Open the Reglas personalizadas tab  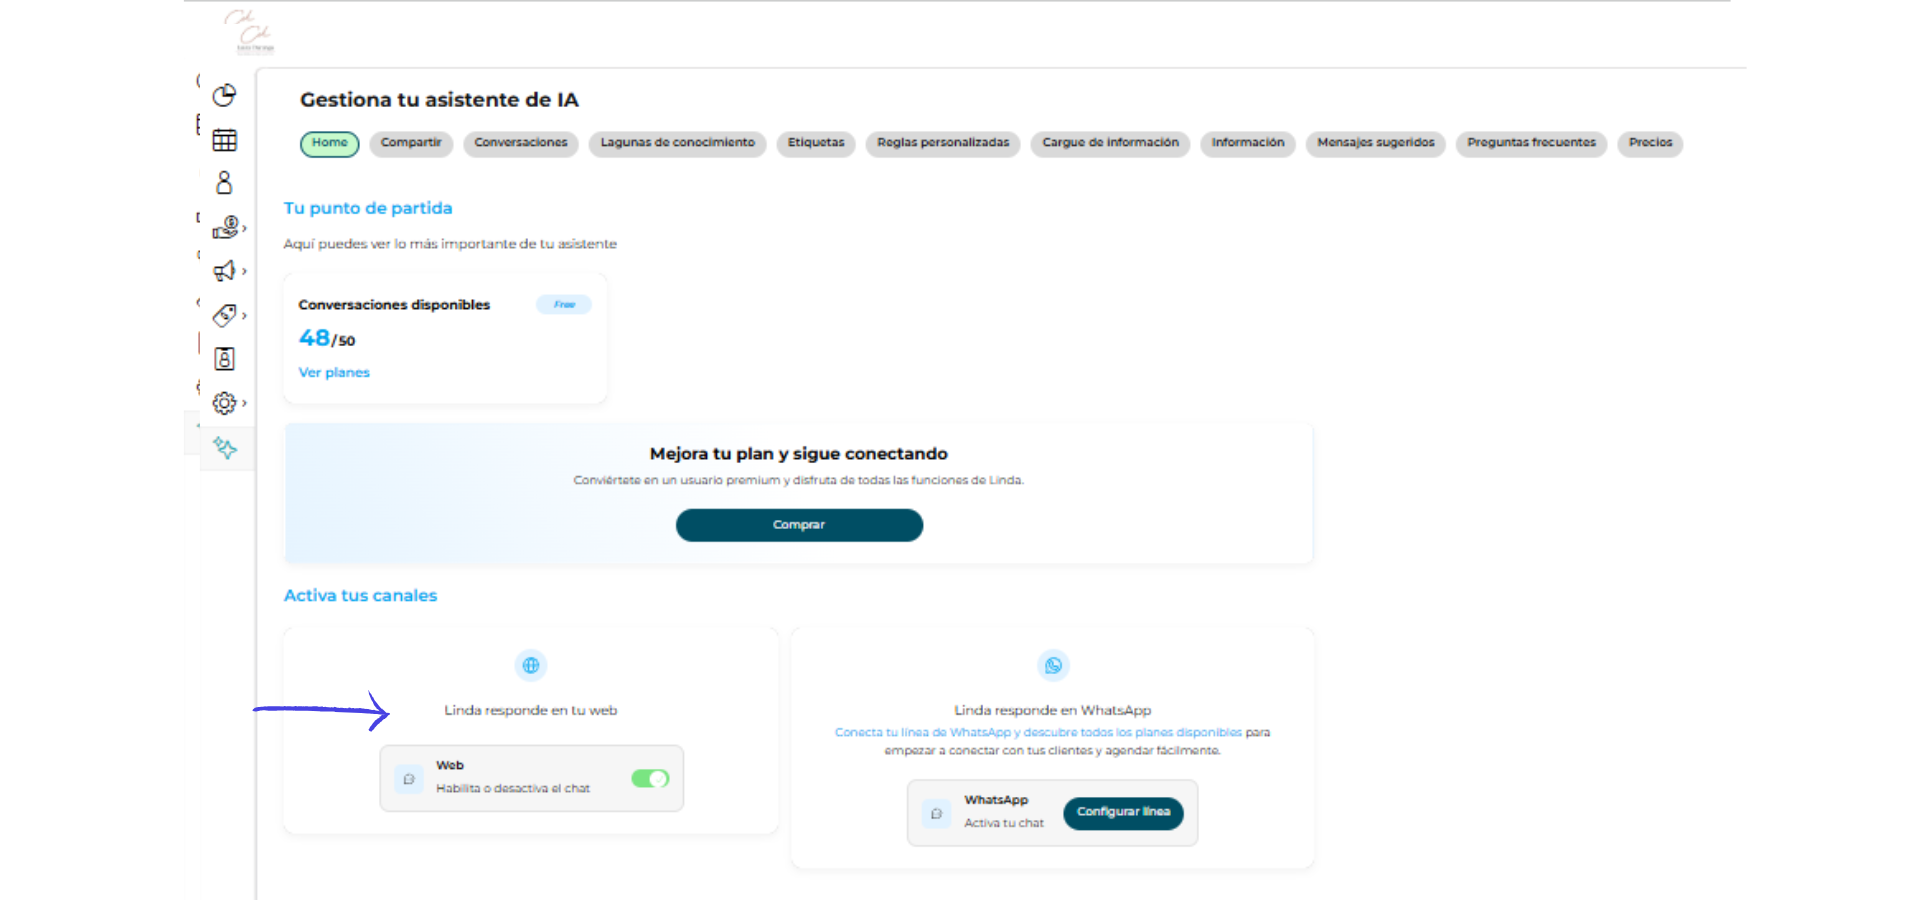[x=942, y=143]
